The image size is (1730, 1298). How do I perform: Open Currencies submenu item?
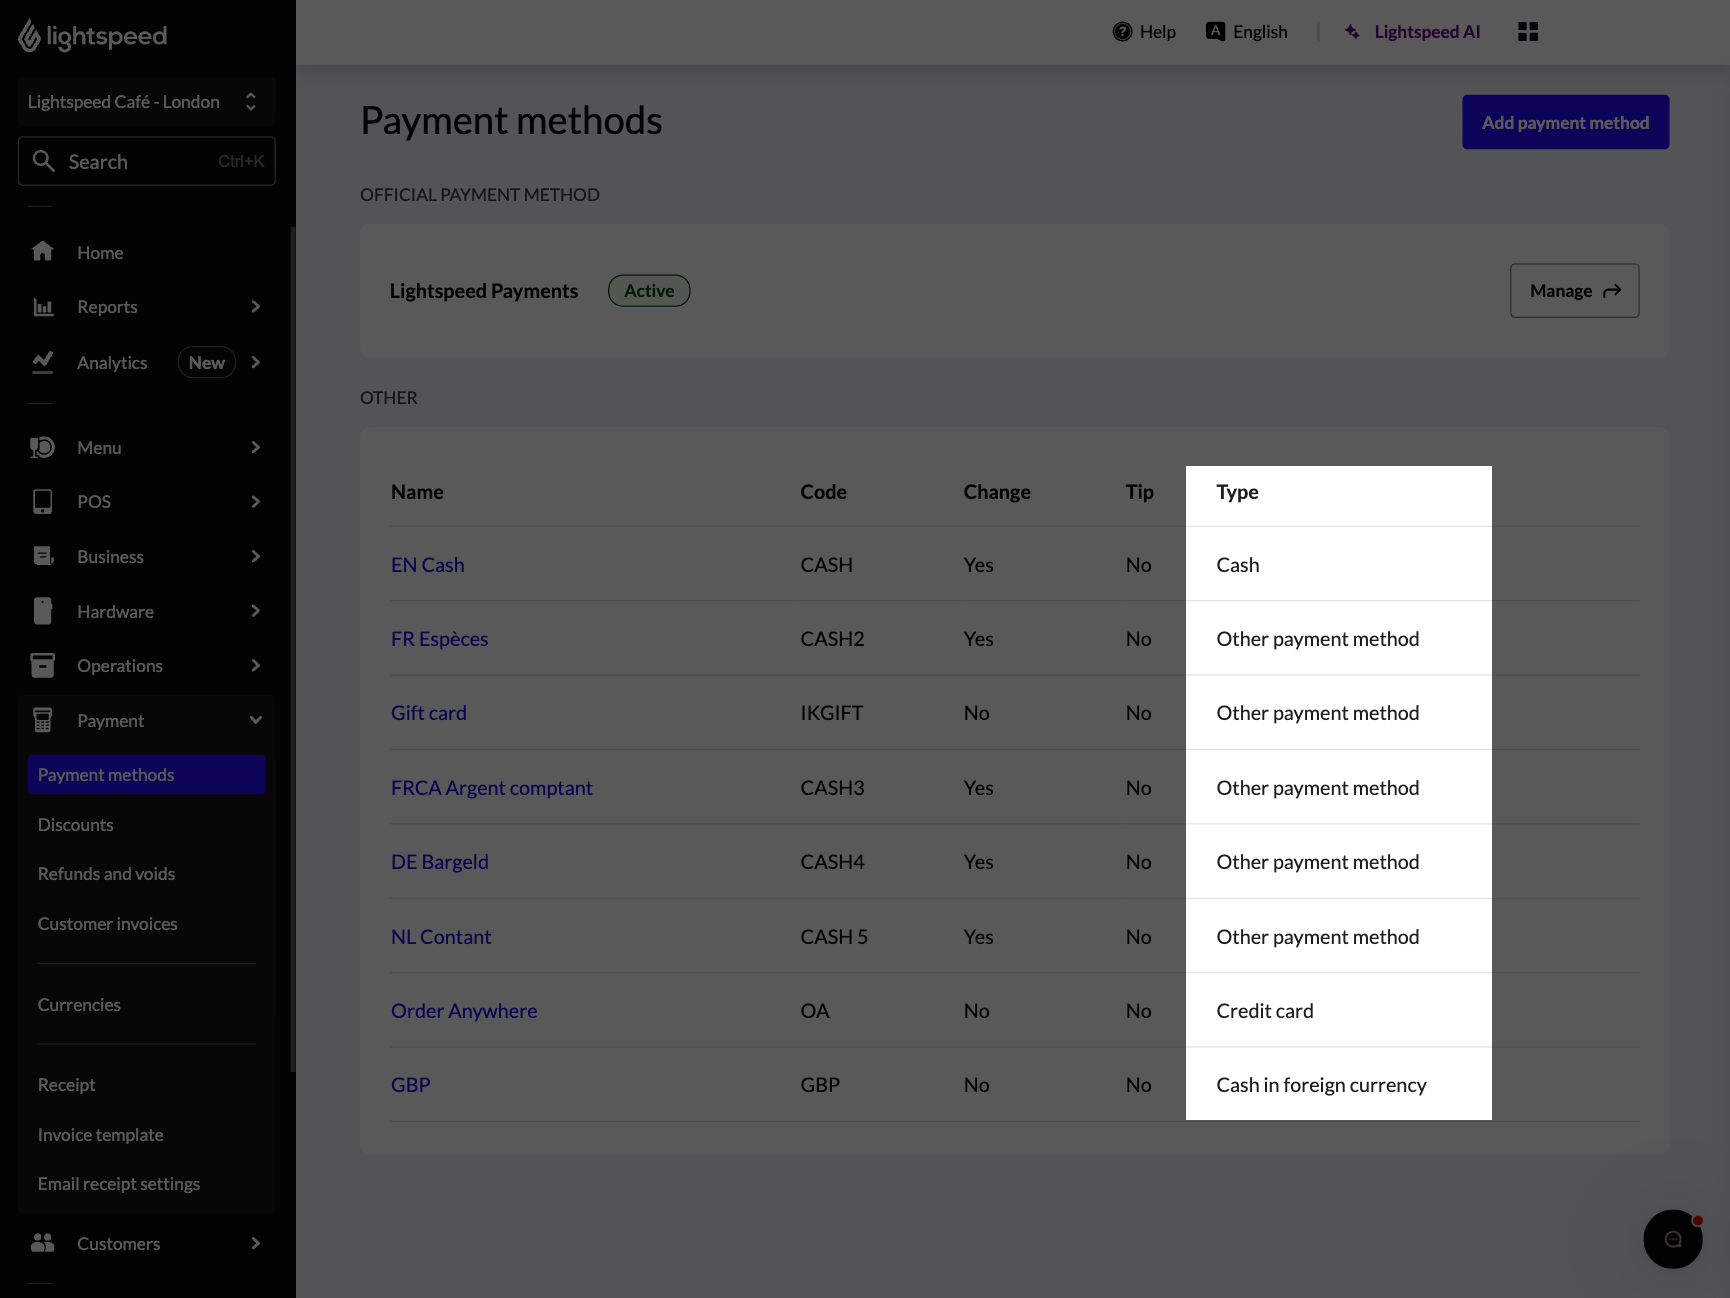pos(79,1005)
